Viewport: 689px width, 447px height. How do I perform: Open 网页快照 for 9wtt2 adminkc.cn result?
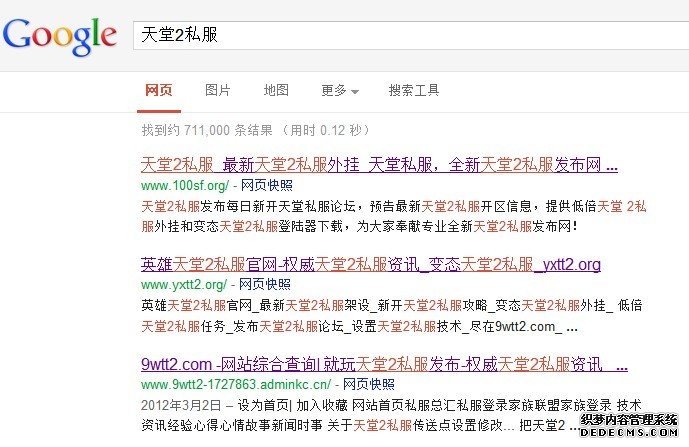click(369, 385)
